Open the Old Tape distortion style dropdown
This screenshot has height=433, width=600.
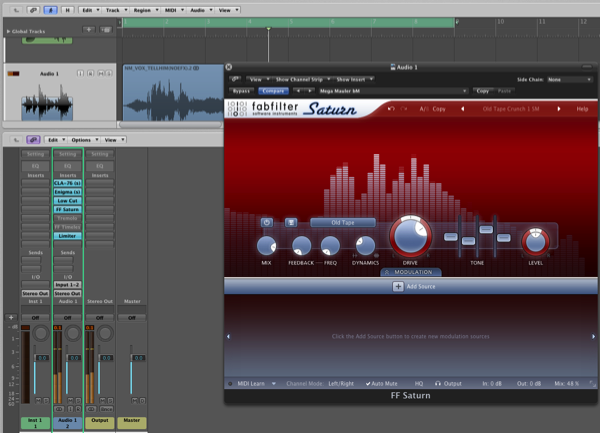pyautogui.click(x=342, y=222)
